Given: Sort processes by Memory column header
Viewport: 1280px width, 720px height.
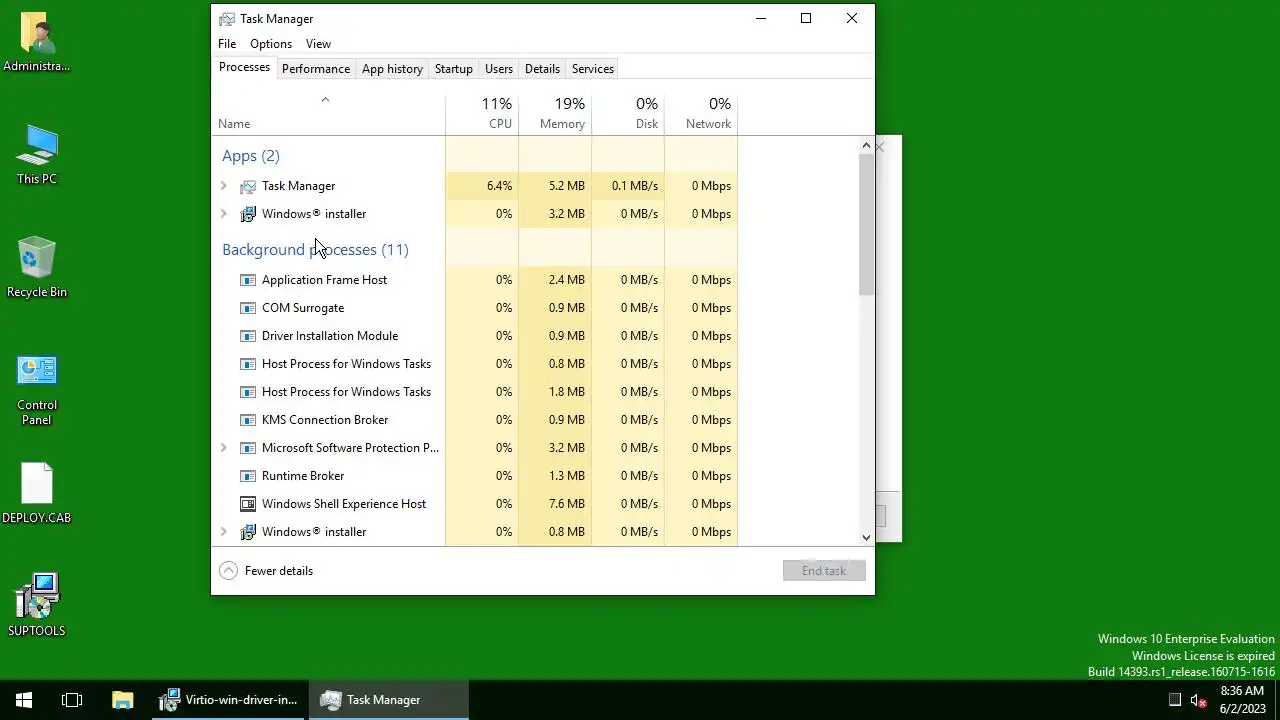Looking at the screenshot, I should (x=555, y=114).
